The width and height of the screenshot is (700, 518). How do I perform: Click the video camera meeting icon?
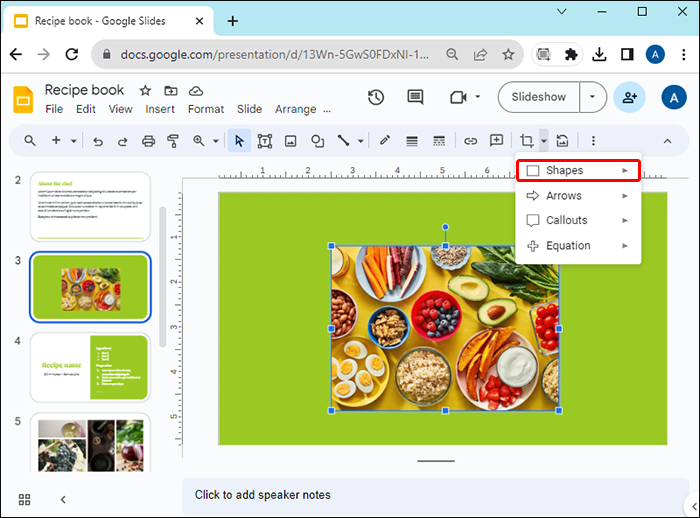tap(458, 97)
